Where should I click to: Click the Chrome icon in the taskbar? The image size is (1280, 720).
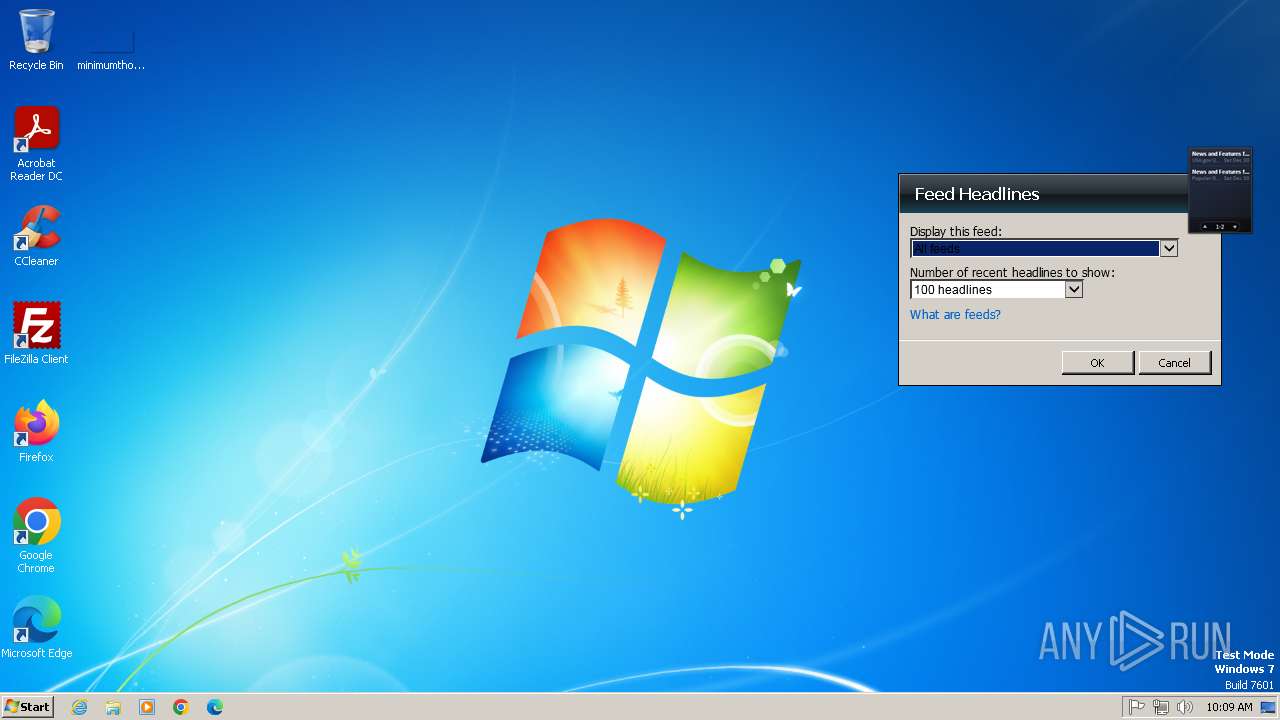coord(181,707)
